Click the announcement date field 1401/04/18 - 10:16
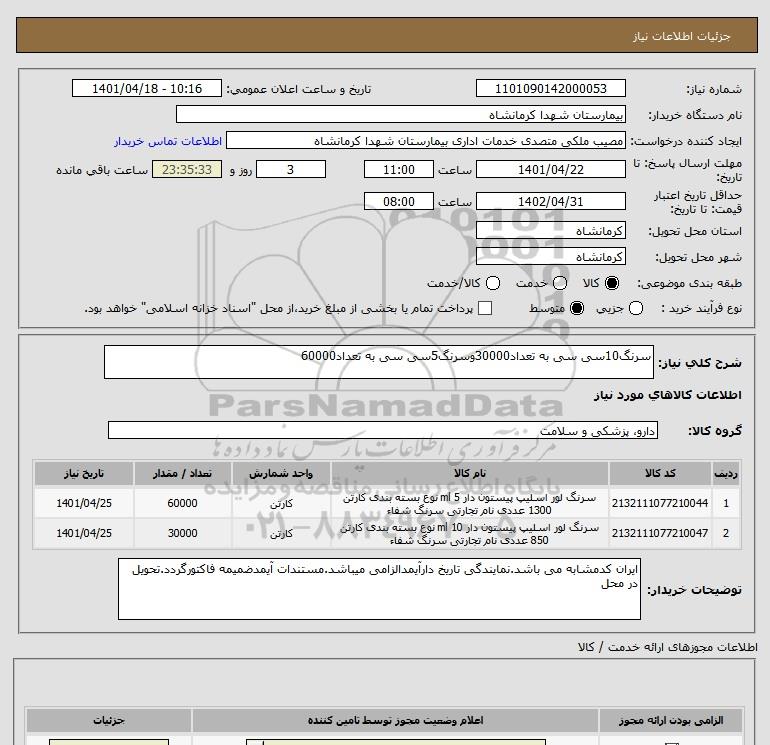The image size is (770, 745). coord(147,88)
